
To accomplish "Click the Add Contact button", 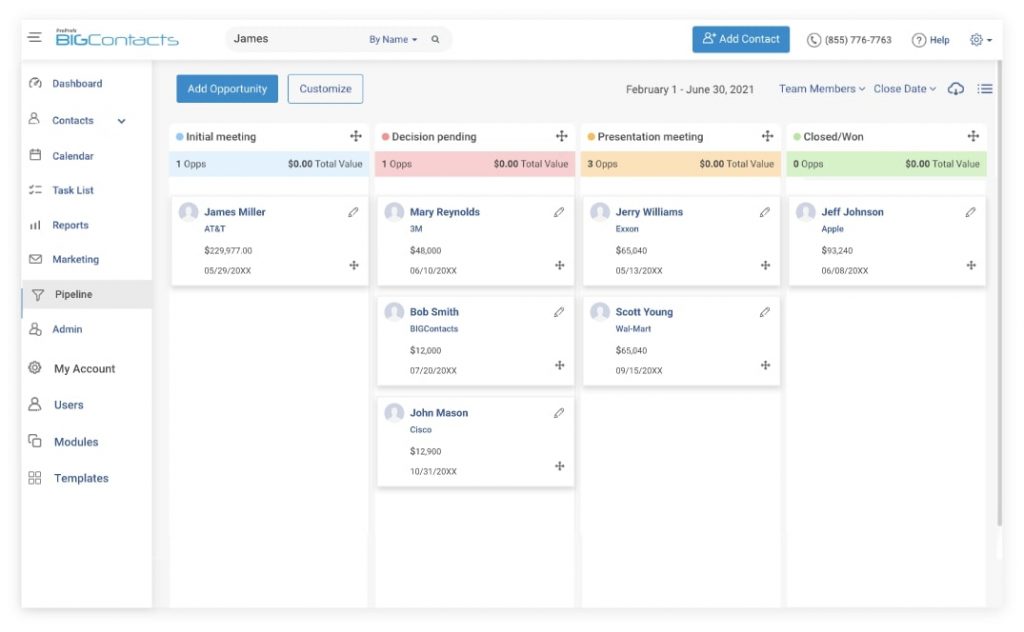I will pos(741,39).
